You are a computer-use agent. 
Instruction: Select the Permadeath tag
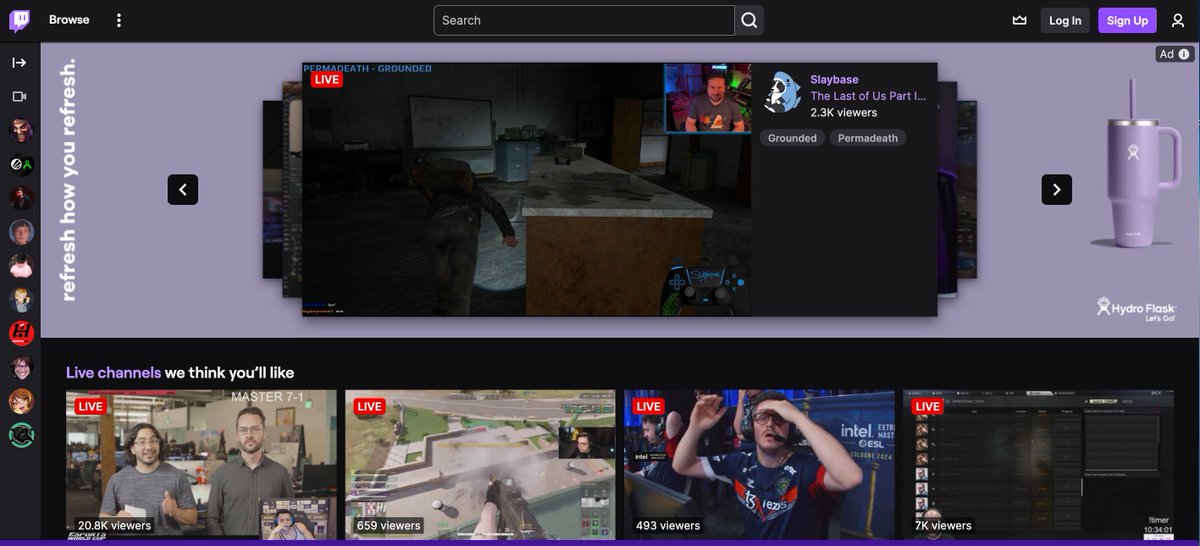tap(867, 138)
